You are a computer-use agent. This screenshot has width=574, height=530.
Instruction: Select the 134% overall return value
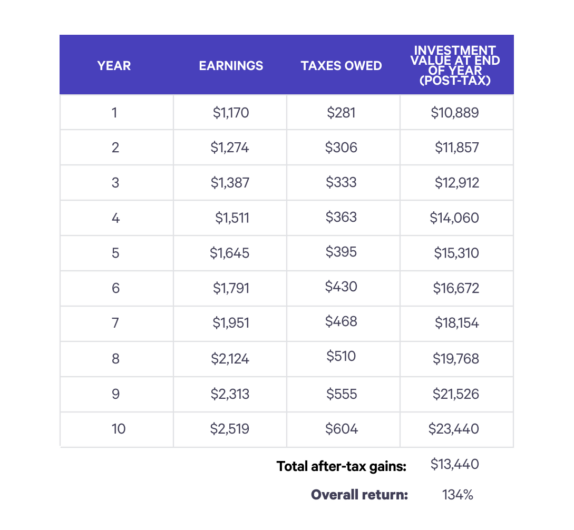[x=458, y=494]
